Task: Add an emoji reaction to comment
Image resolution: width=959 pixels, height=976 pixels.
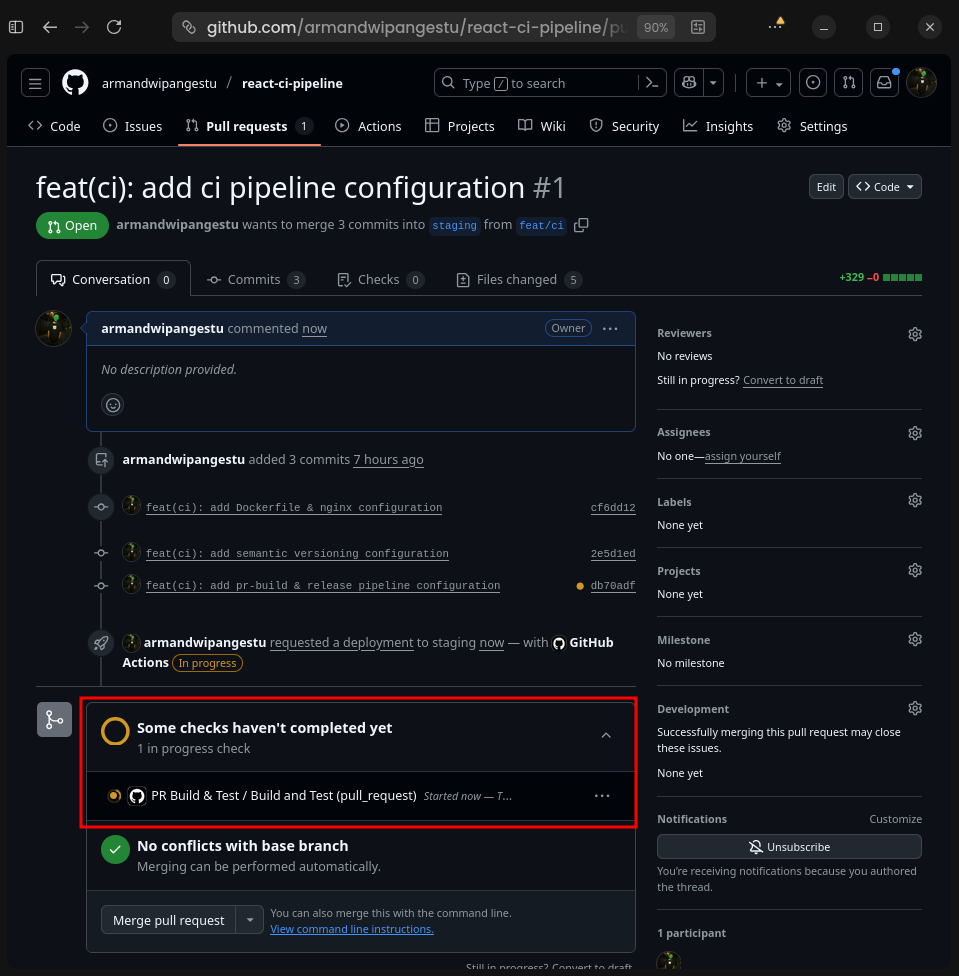Action: (113, 405)
